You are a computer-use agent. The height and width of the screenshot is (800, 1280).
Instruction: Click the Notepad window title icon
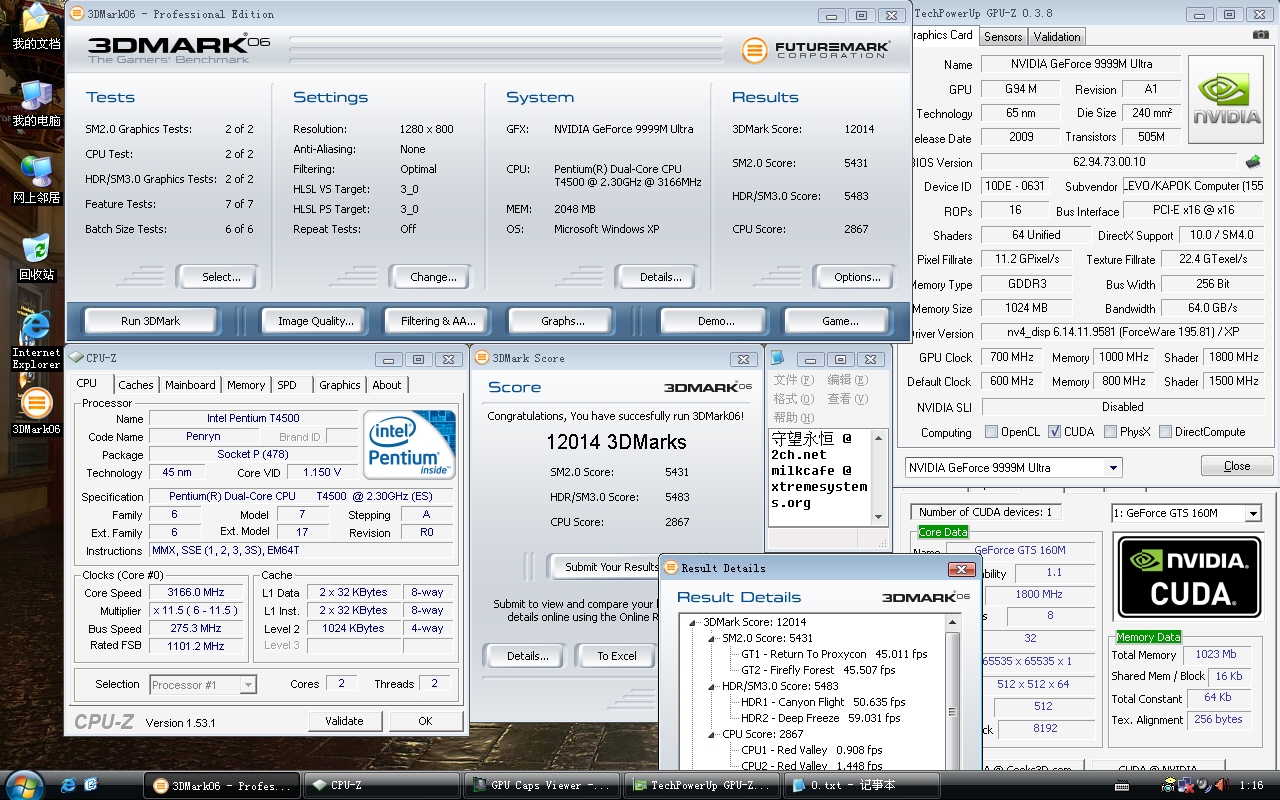tap(777, 357)
